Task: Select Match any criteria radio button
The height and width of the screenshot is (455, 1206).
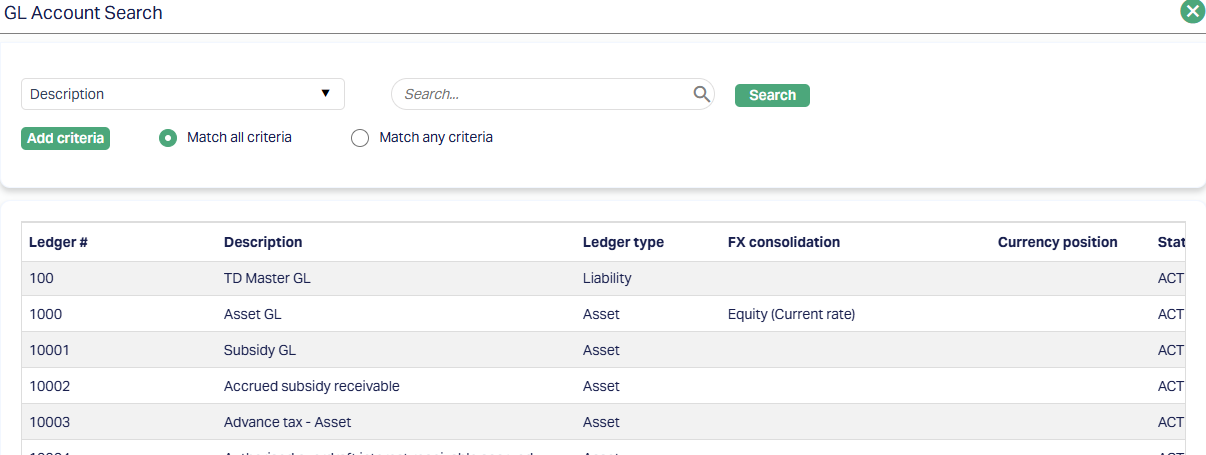Action: (x=360, y=138)
